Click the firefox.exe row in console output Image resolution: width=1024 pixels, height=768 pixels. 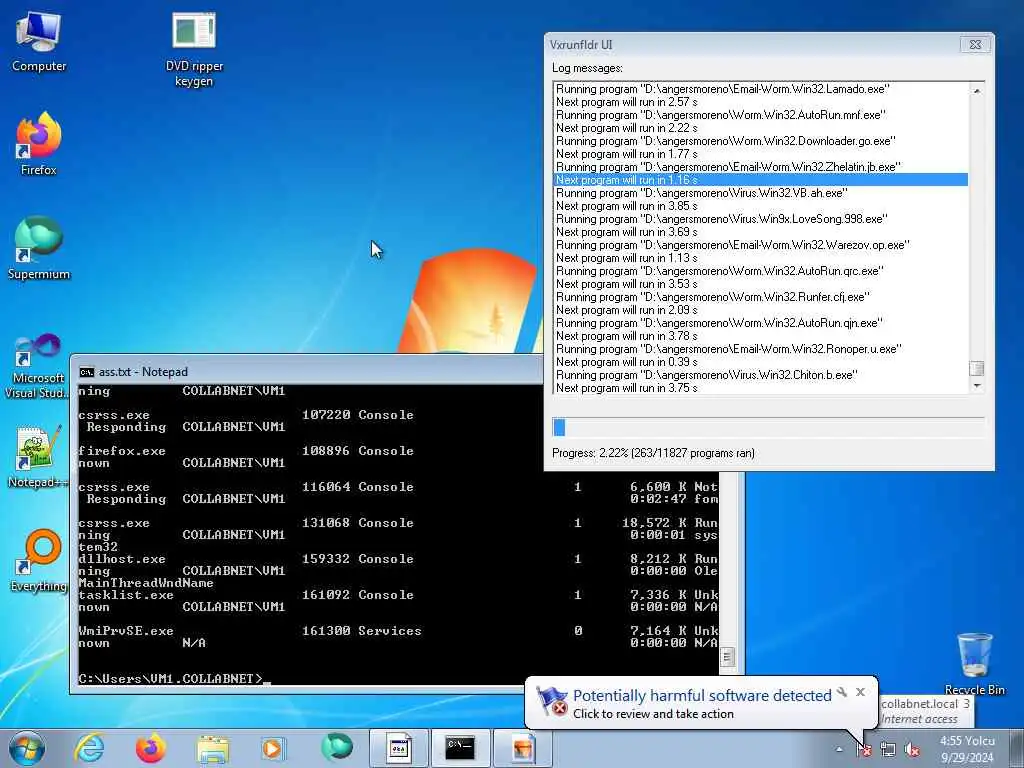point(246,451)
